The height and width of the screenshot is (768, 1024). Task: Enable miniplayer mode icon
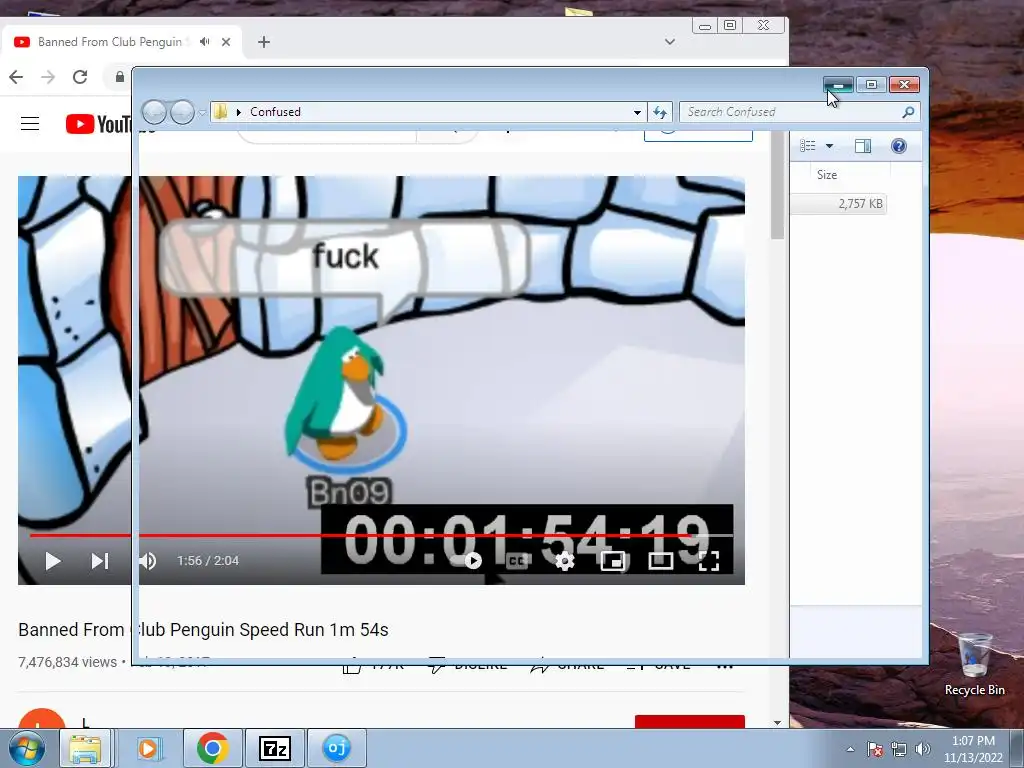[x=613, y=561]
